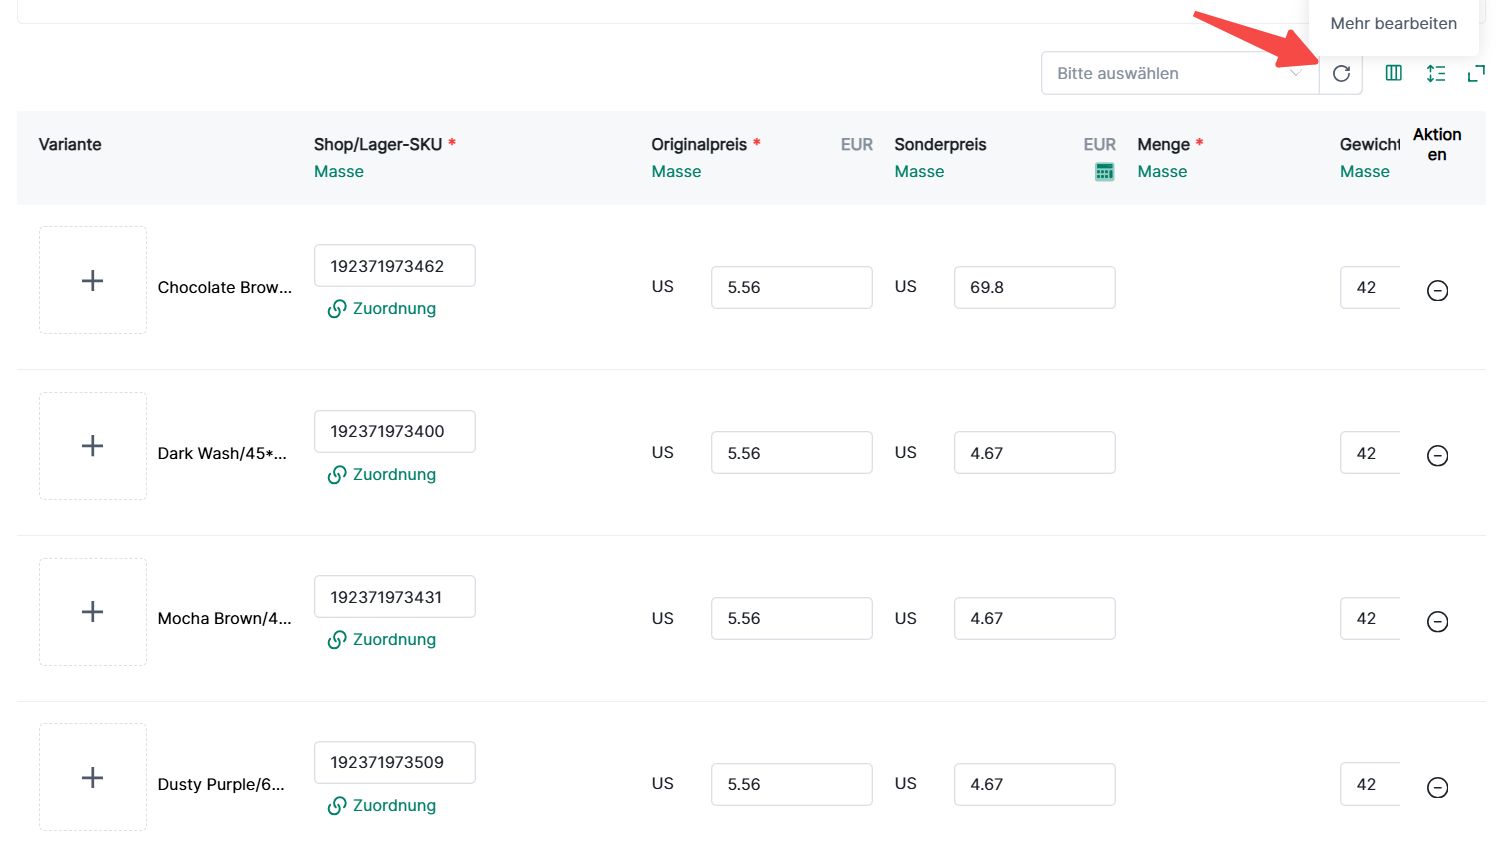Click the row height adjustment icon
Image resolution: width=1505 pixels, height=863 pixels.
click(x=1436, y=73)
